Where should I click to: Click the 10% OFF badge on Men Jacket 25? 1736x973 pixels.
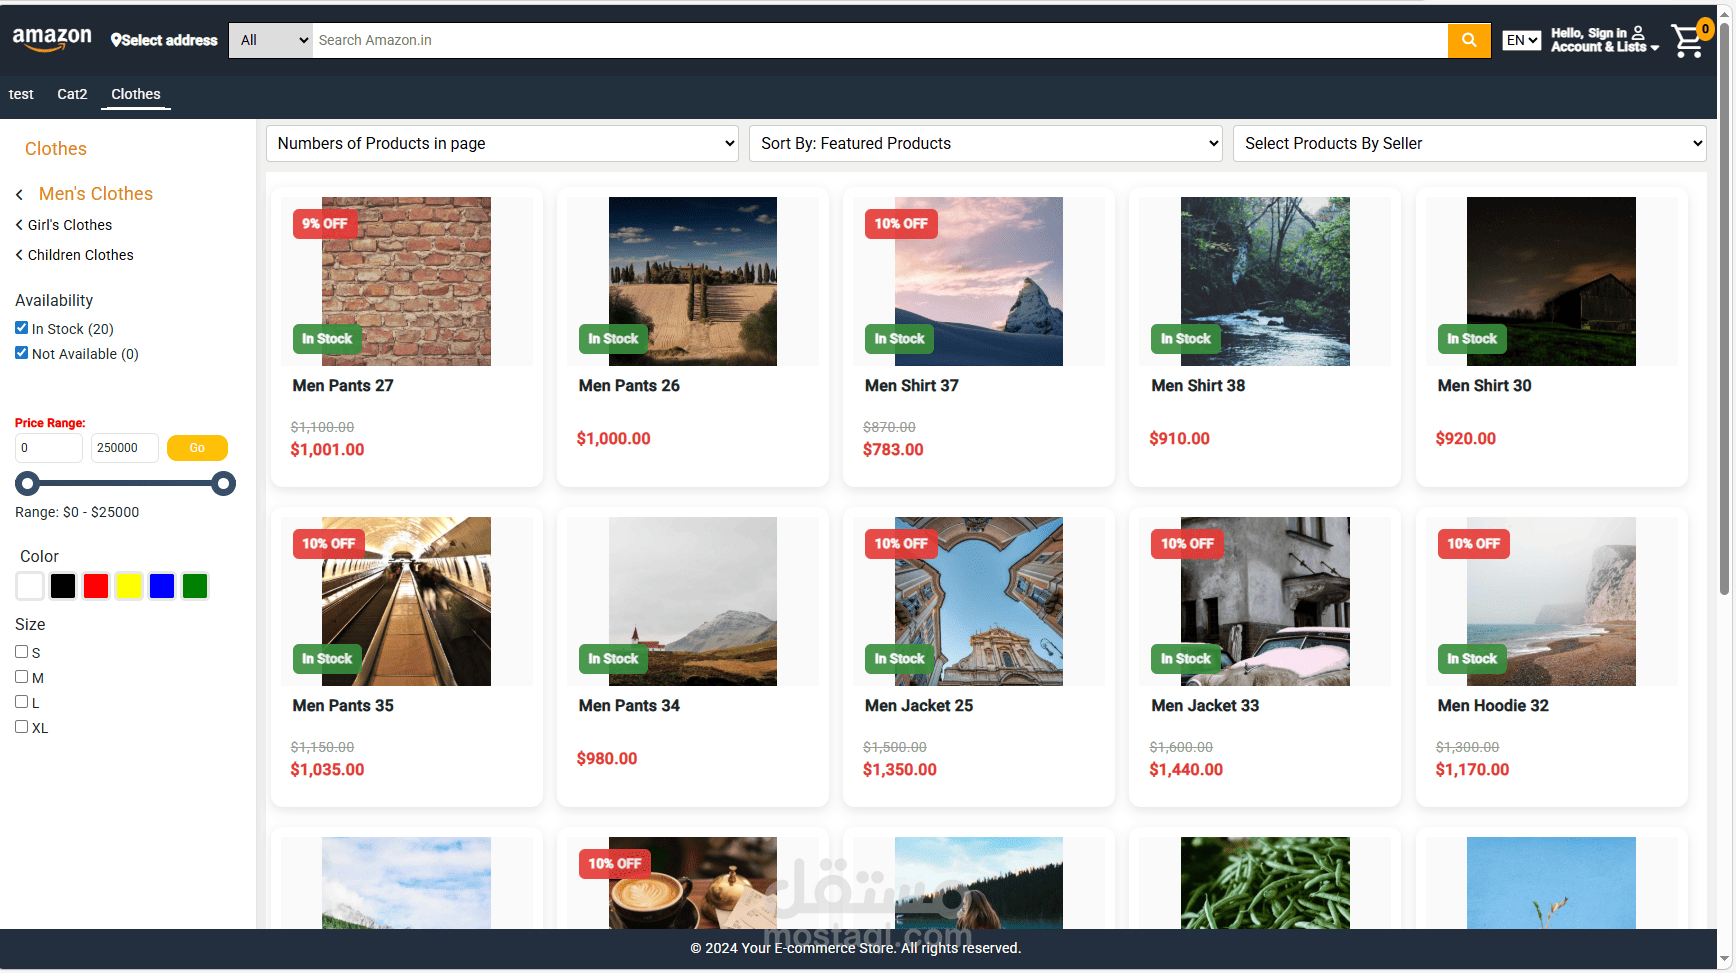(x=901, y=544)
